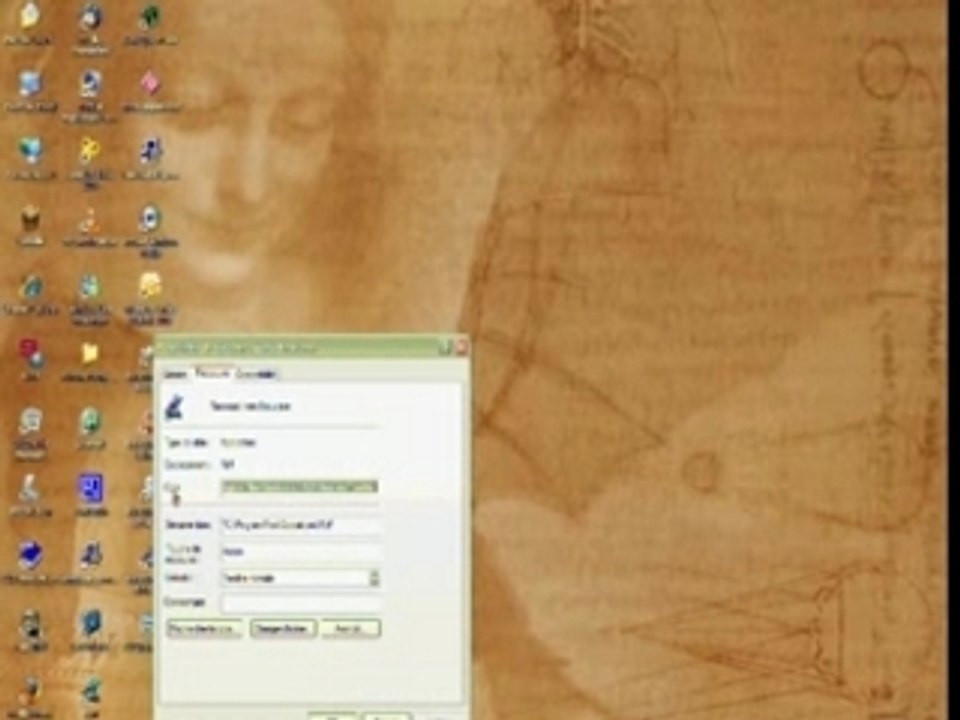
Task: Click the blue shortcut icon in the dialog header
Action: click(175, 407)
